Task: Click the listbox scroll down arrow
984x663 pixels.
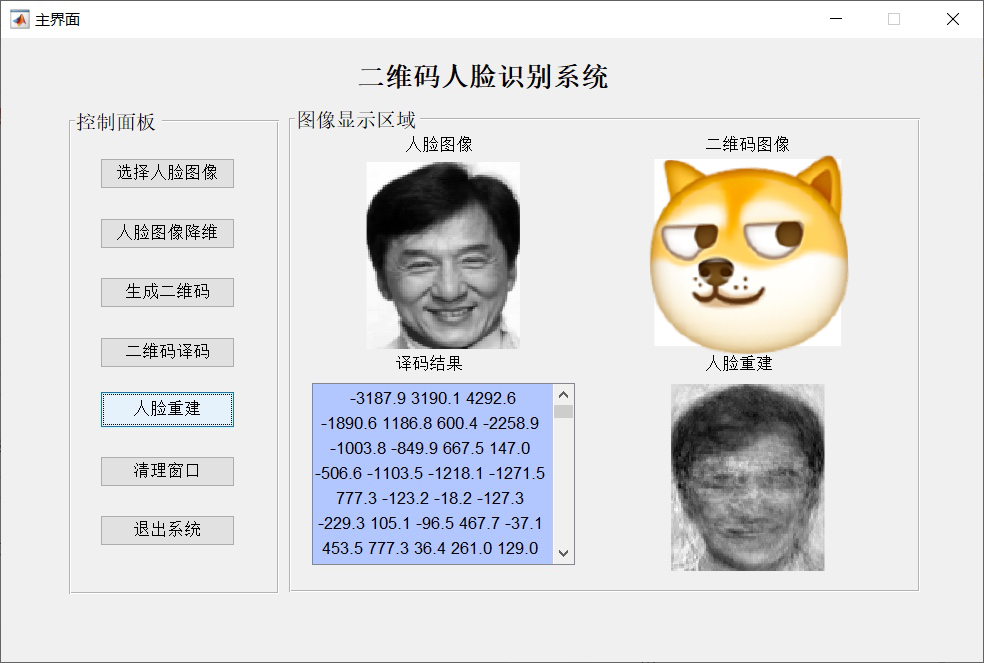Action: (564, 553)
